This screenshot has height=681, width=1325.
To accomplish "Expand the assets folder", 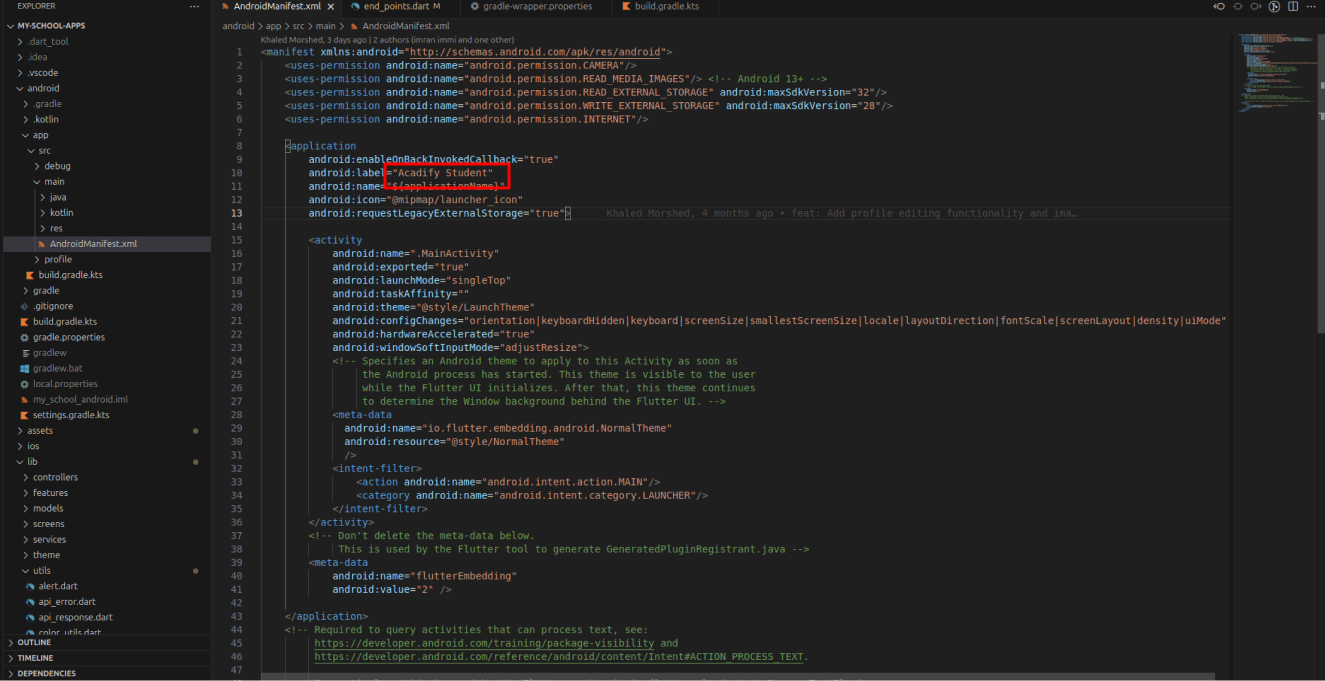I will pyautogui.click(x=40, y=431).
